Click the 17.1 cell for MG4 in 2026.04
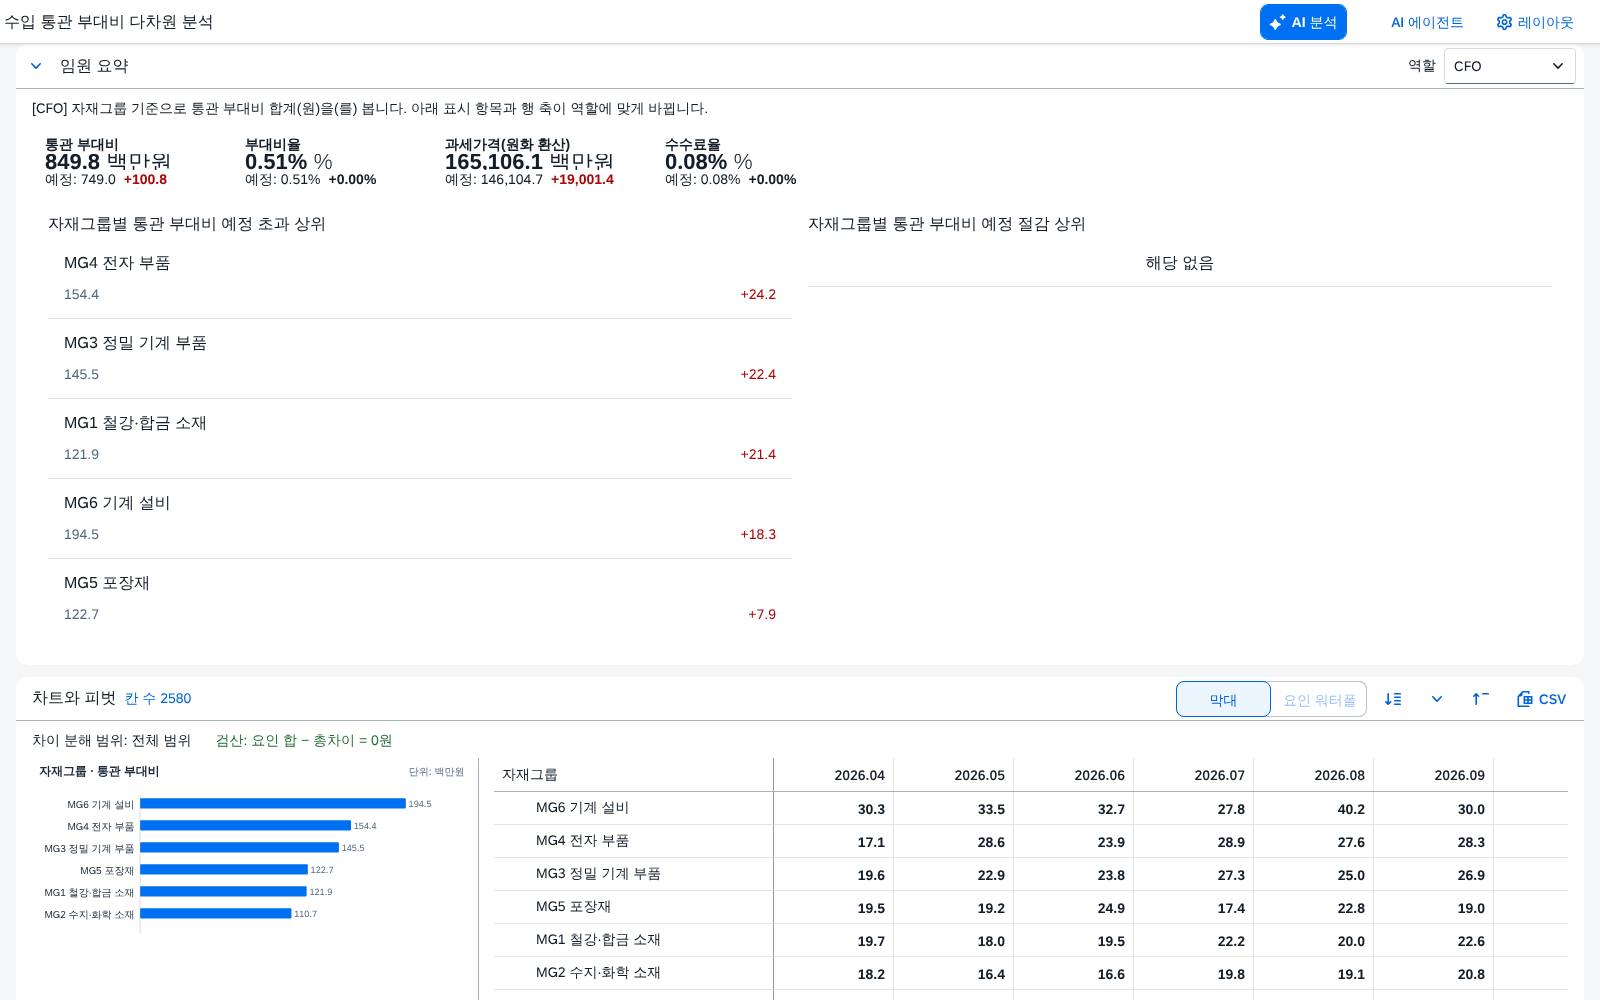The image size is (1600, 1000). click(x=834, y=842)
